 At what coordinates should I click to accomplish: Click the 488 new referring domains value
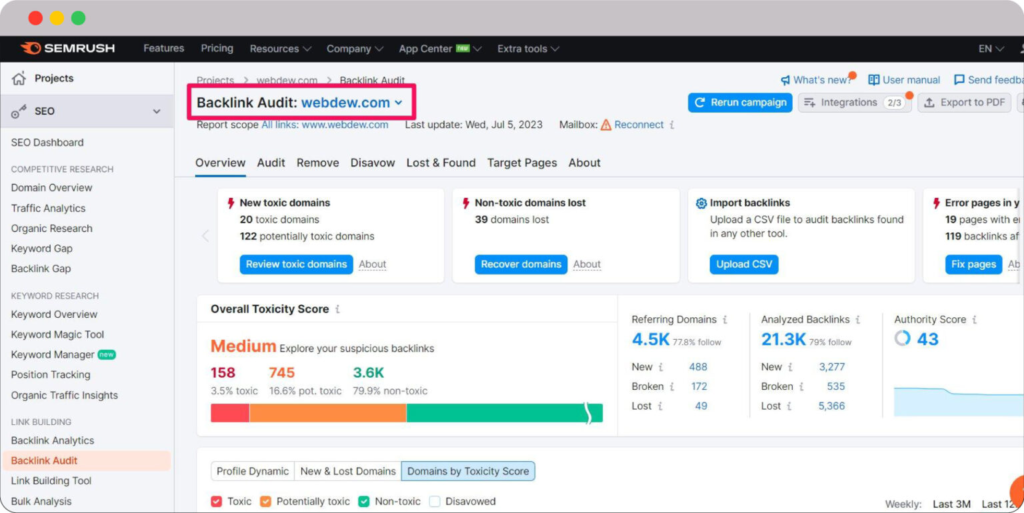(x=698, y=367)
